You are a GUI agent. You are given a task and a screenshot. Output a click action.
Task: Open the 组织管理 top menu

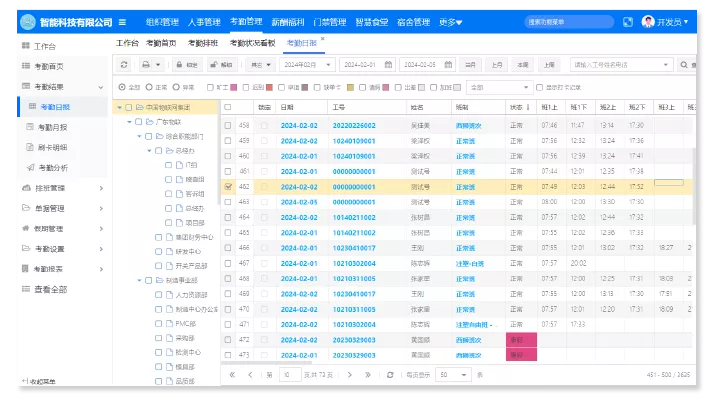(x=162, y=22)
